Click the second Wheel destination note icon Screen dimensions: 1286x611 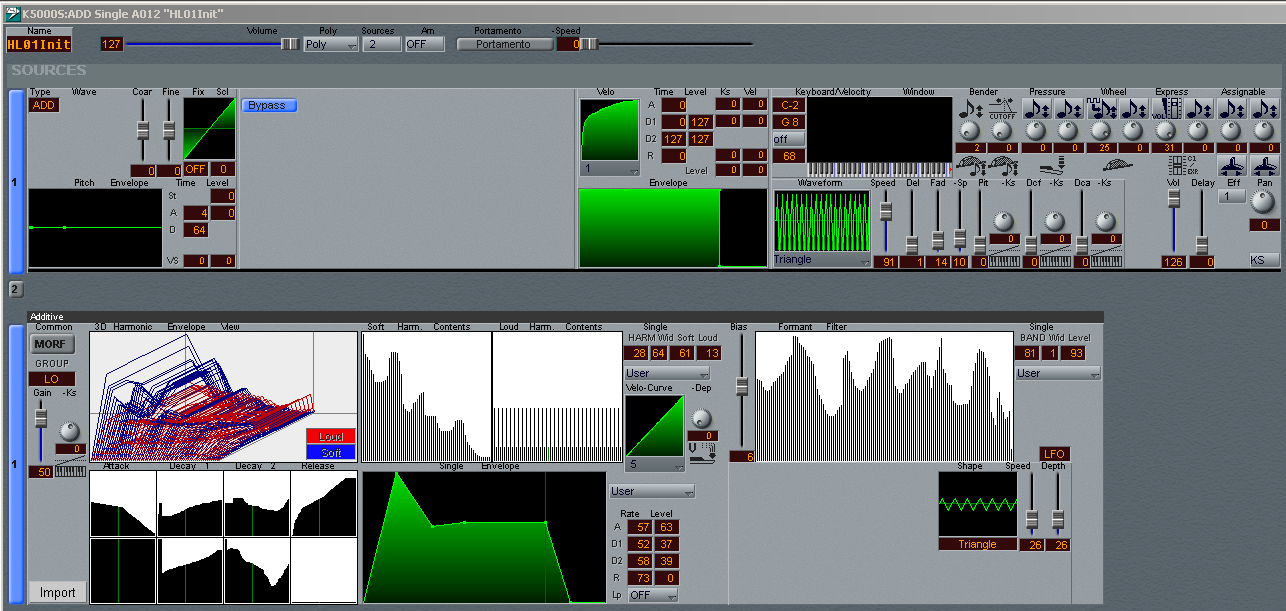1133,108
